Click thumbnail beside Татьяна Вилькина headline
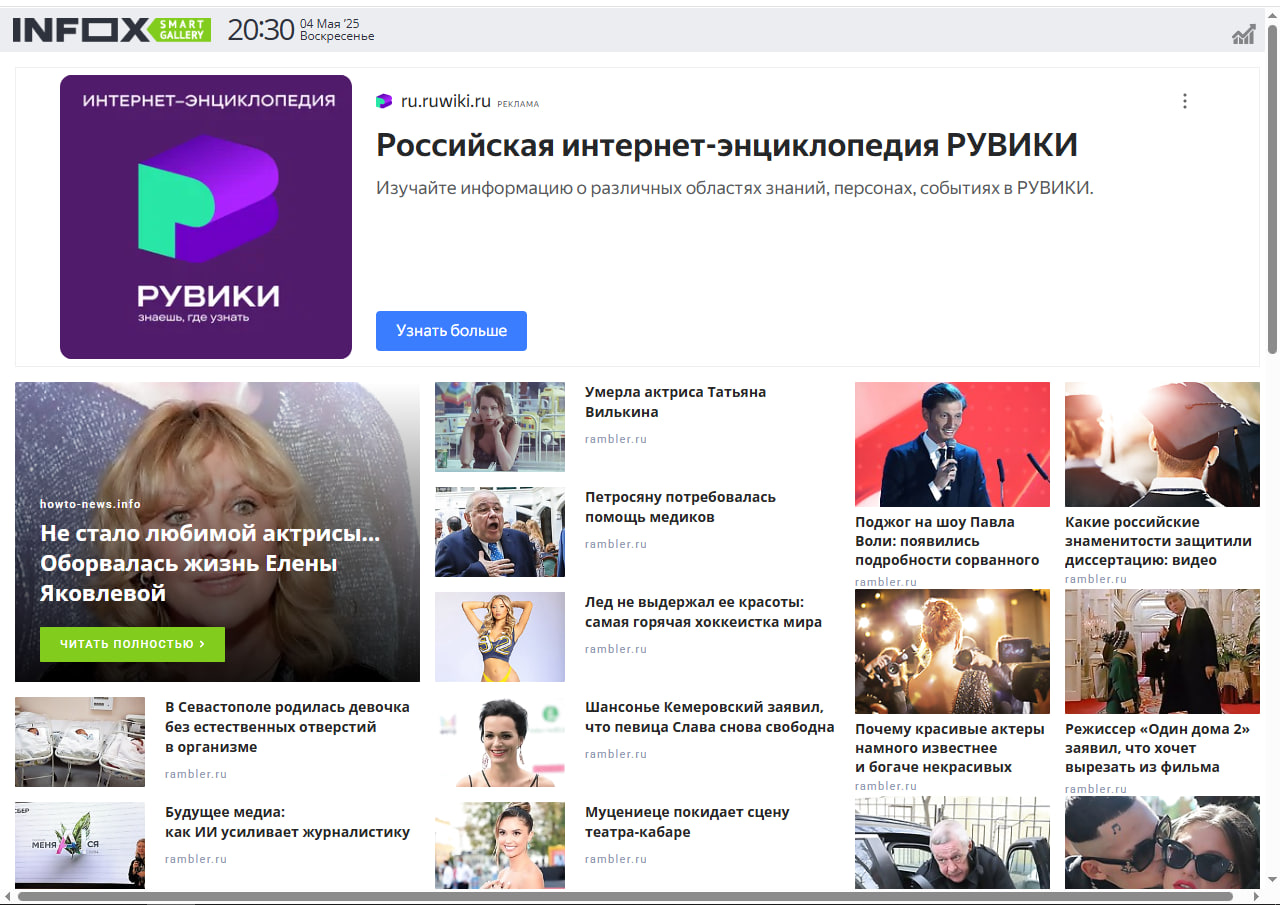This screenshot has height=905, width=1280. click(500, 427)
